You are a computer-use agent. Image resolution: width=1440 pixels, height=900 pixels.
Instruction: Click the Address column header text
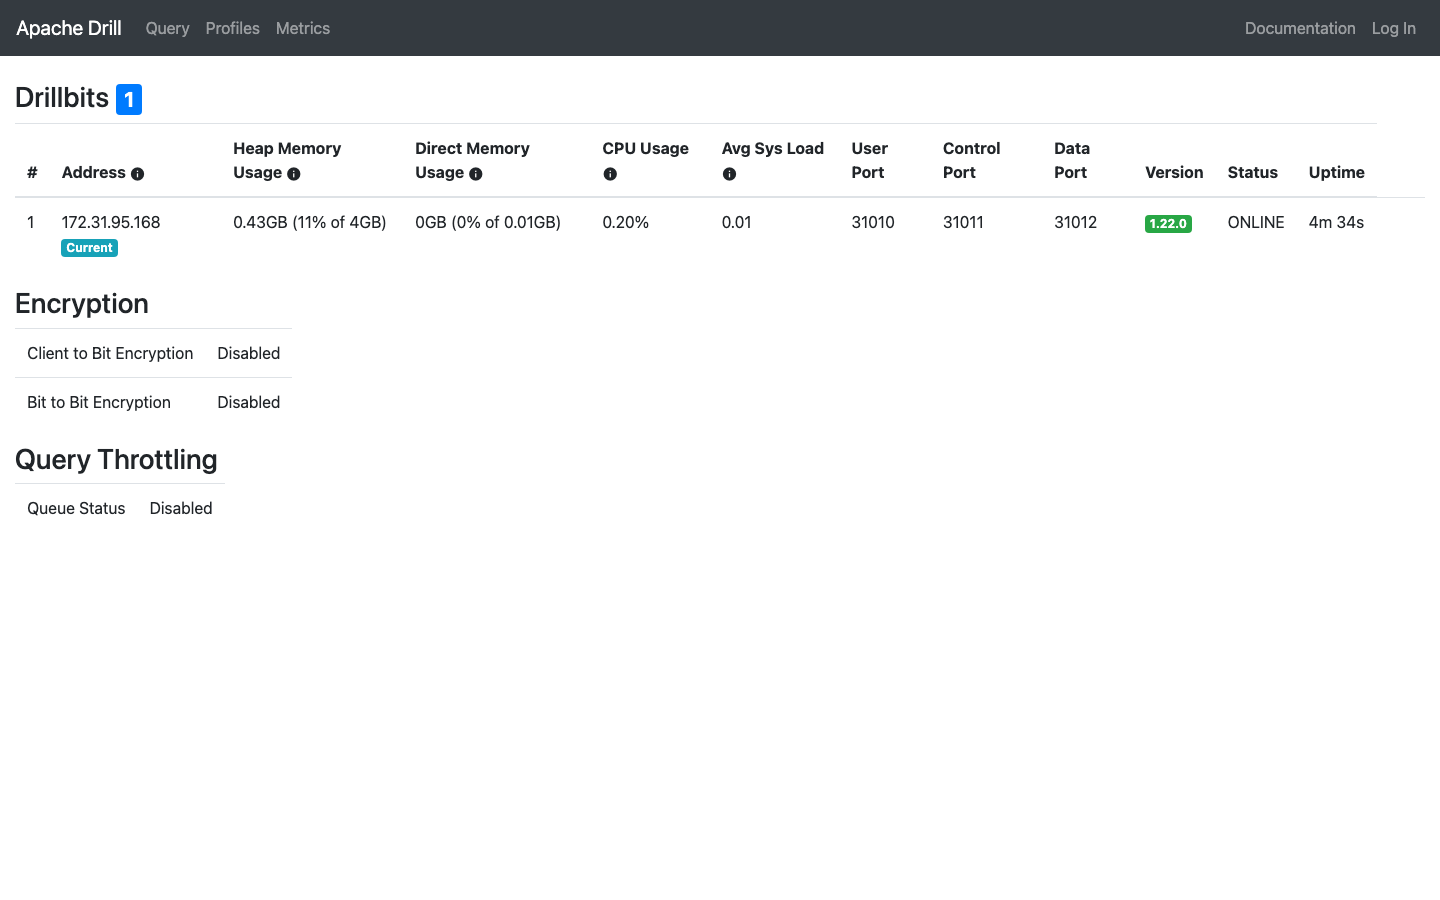click(x=93, y=172)
